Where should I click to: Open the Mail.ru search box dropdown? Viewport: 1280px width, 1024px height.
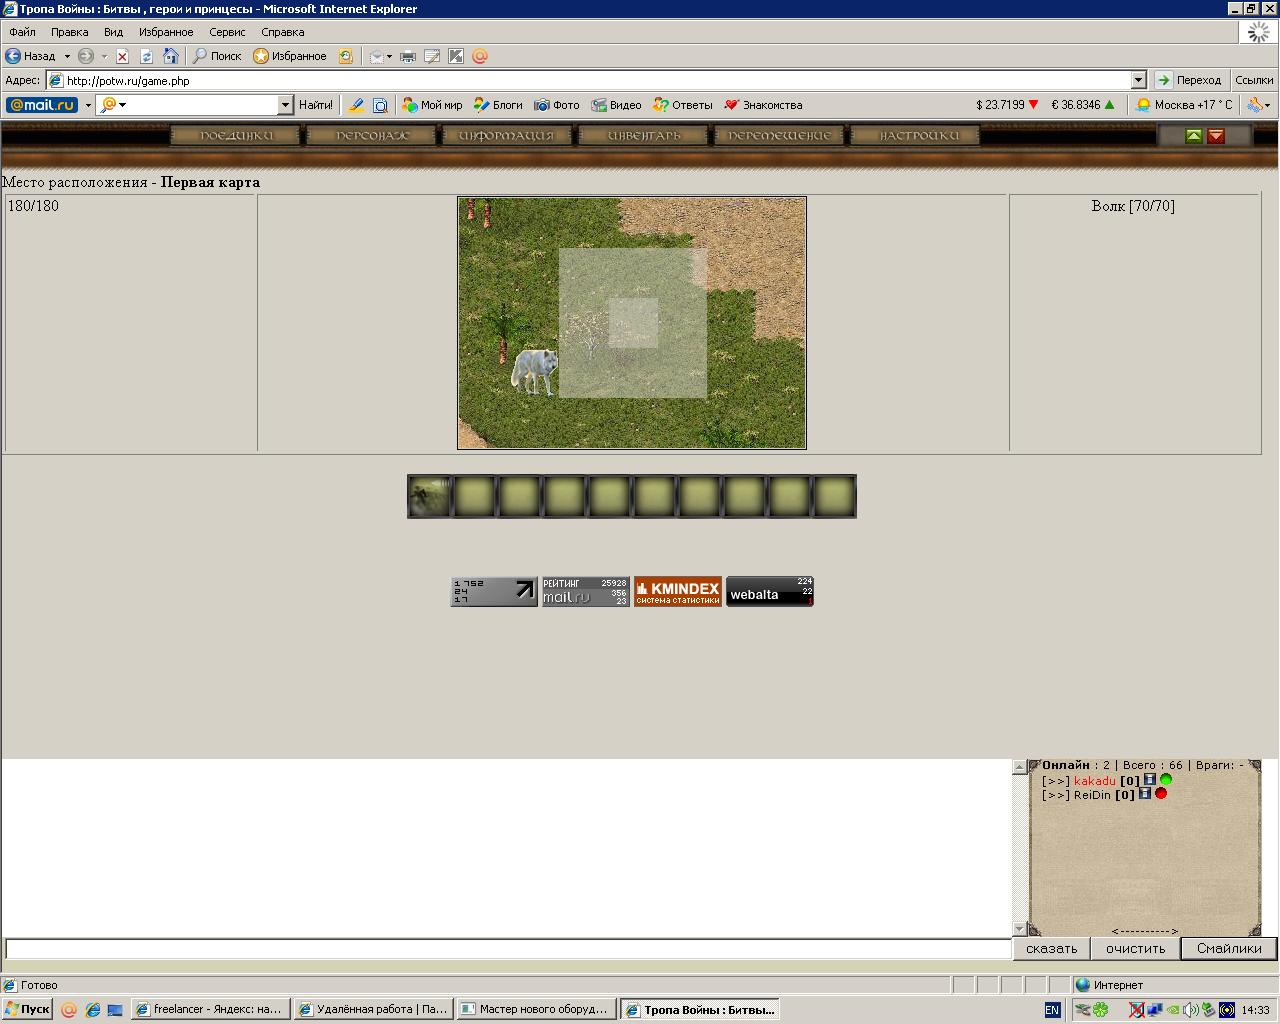(x=285, y=105)
